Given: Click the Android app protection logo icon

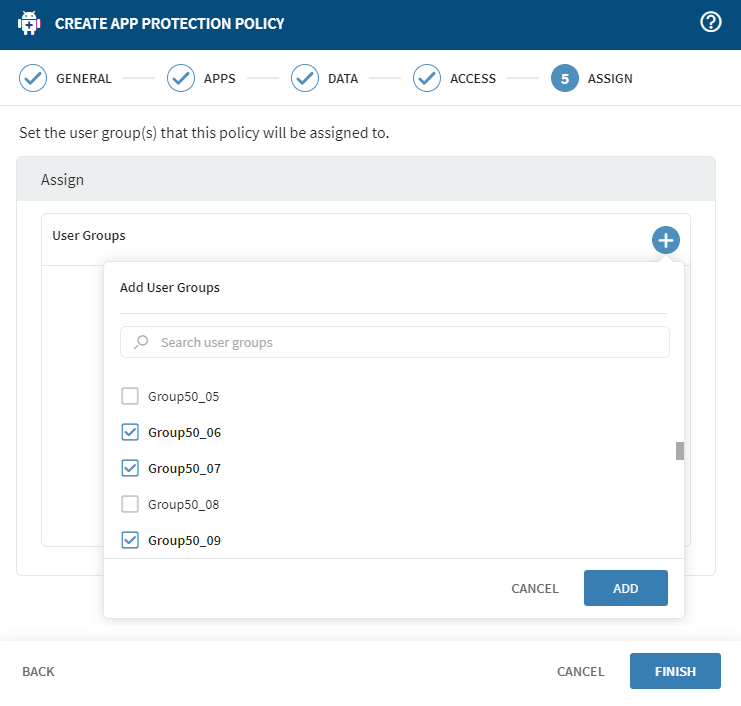Looking at the screenshot, I should (x=29, y=23).
